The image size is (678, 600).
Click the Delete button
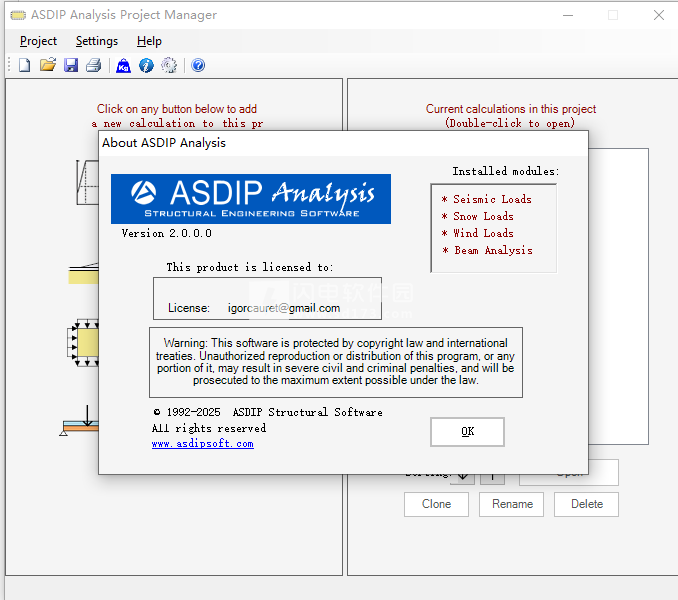tap(587, 504)
